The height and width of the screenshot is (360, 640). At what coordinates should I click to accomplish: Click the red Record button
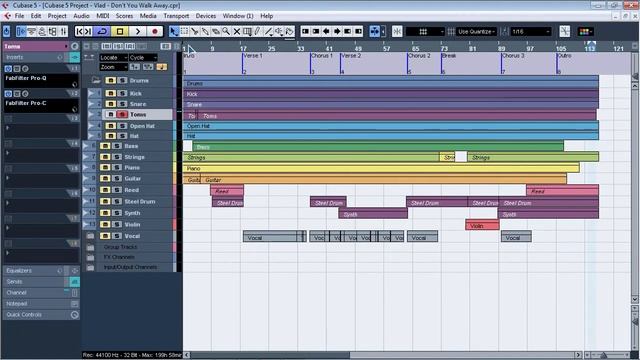[155, 31]
